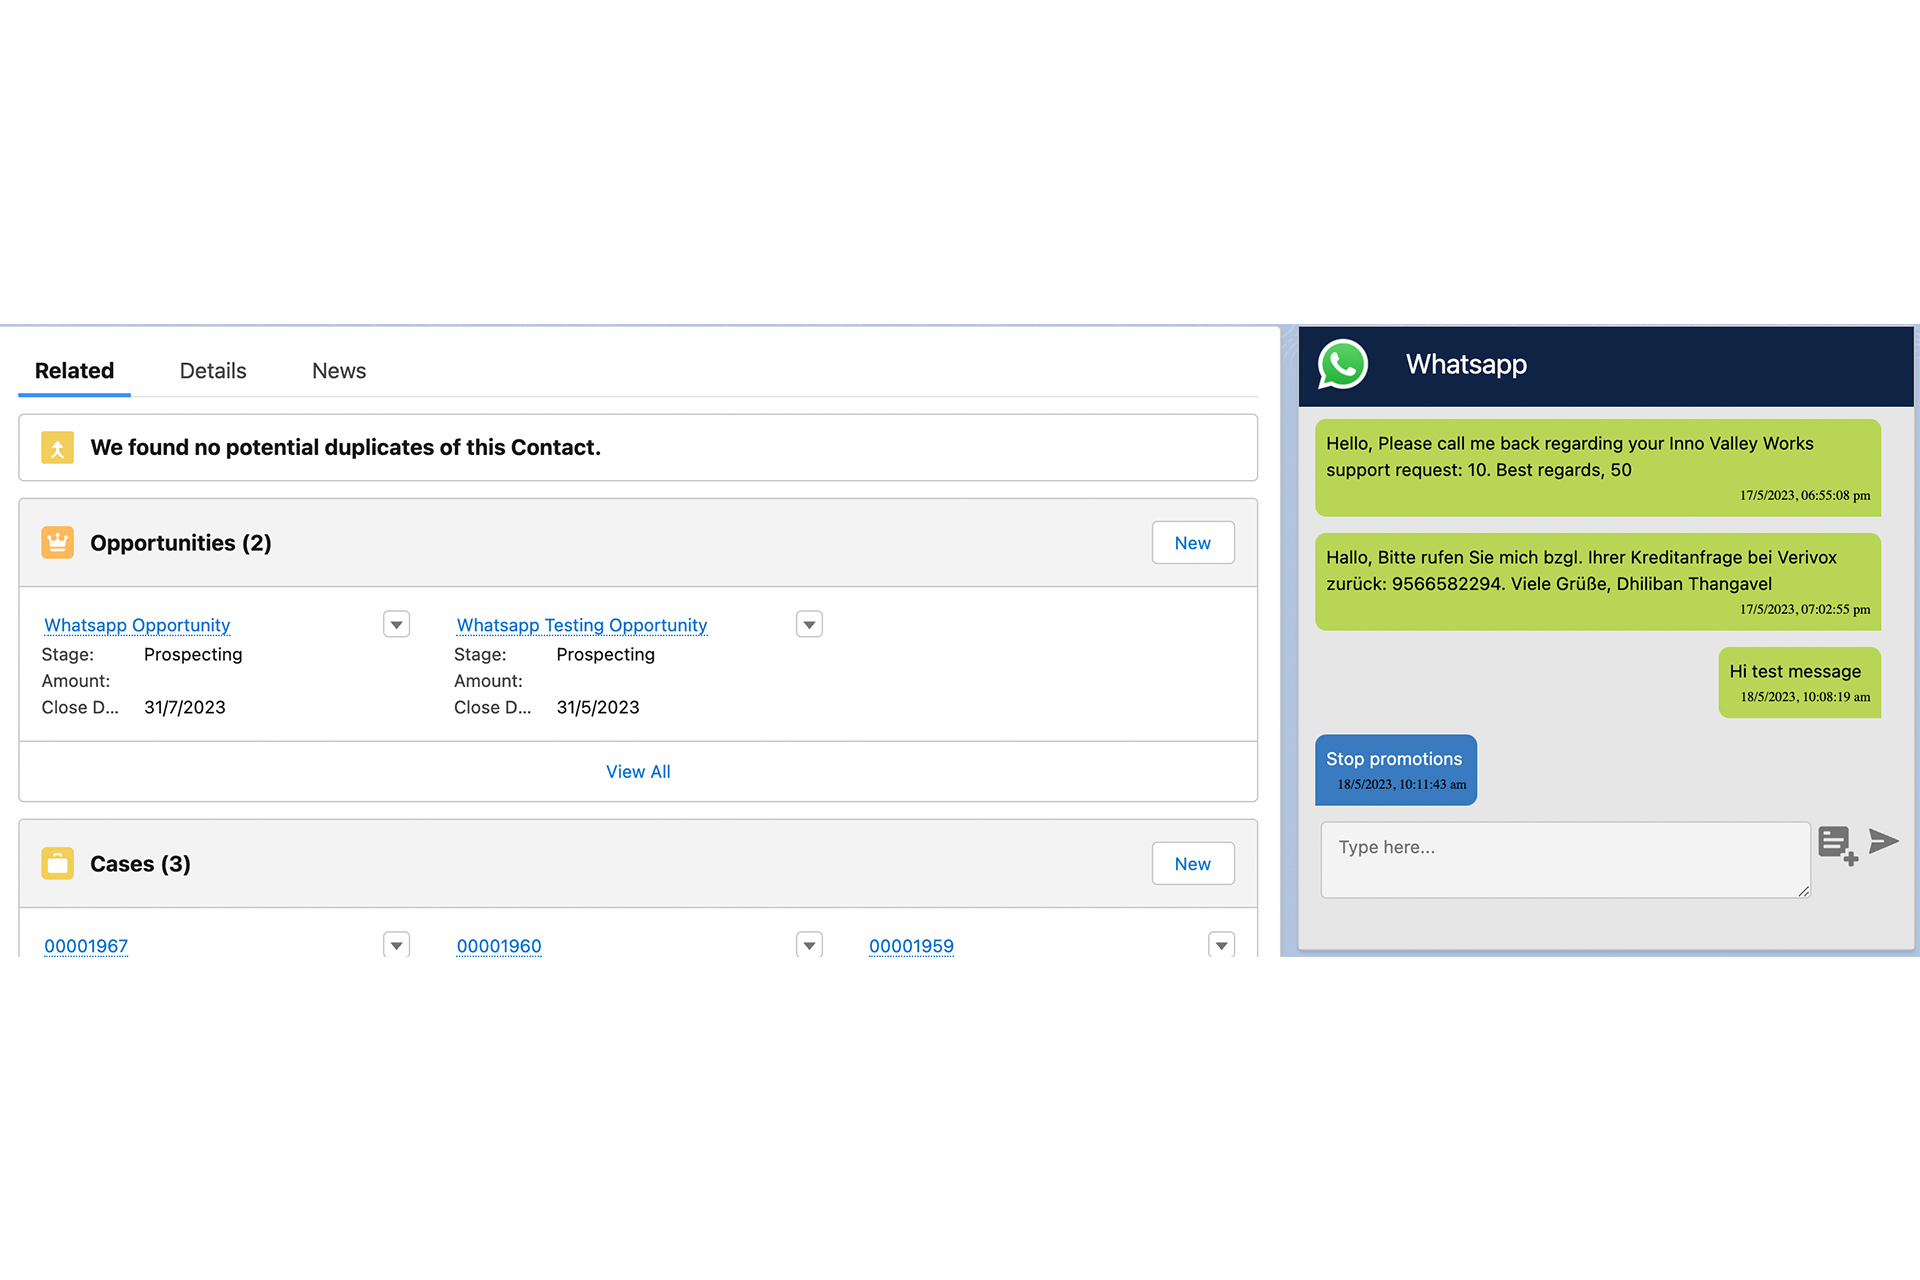Expand actions menu for case 00001959
This screenshot has width=1920, height=1280.
[1221, 945]
